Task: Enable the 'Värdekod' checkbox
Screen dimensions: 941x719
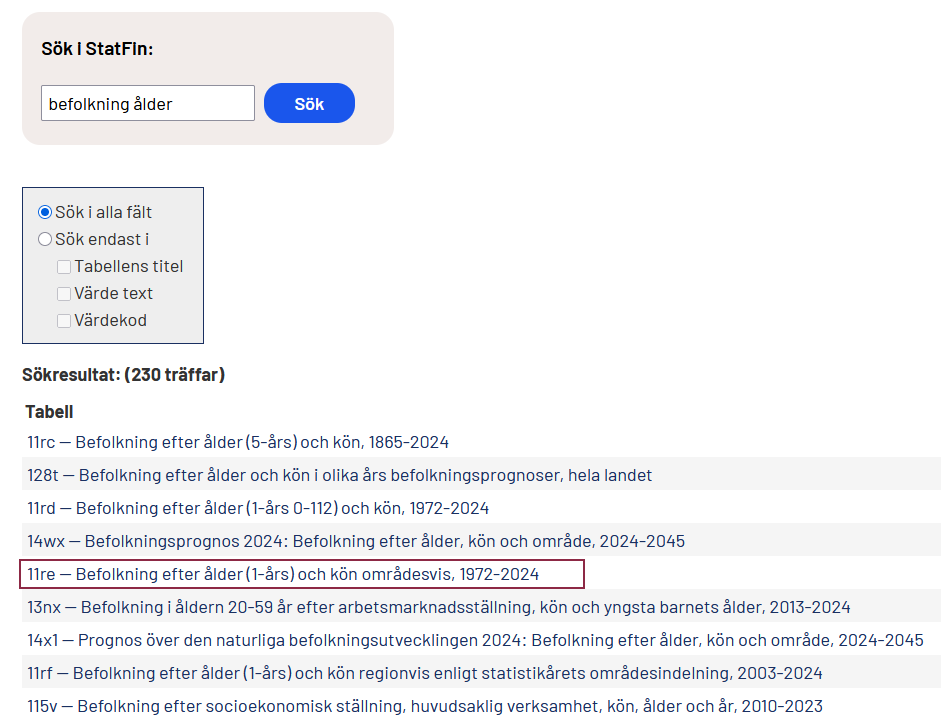Action: click(x=64, y=321)
